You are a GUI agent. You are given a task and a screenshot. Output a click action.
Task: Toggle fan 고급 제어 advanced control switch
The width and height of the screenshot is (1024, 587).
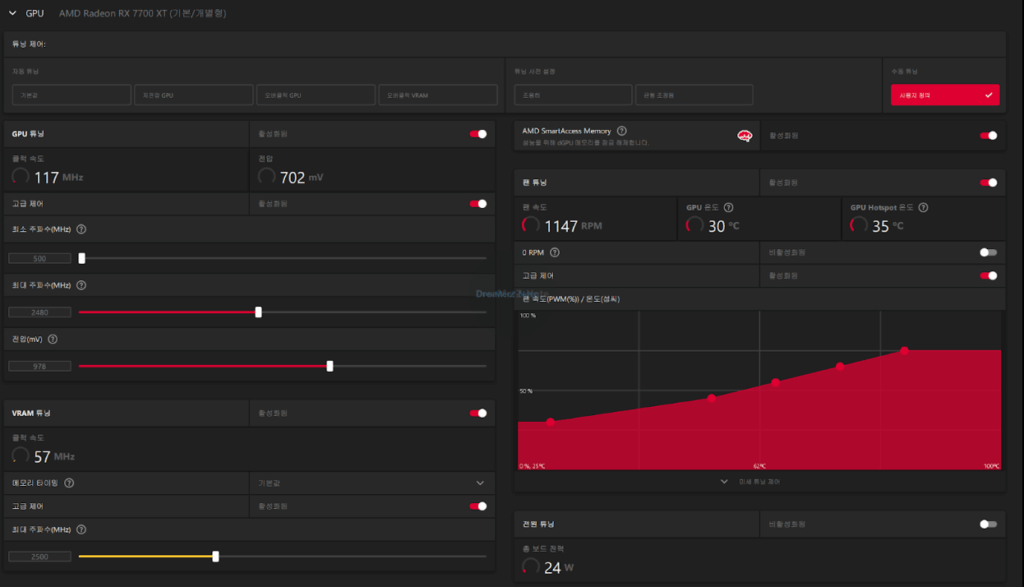click(x=988, y=276)
